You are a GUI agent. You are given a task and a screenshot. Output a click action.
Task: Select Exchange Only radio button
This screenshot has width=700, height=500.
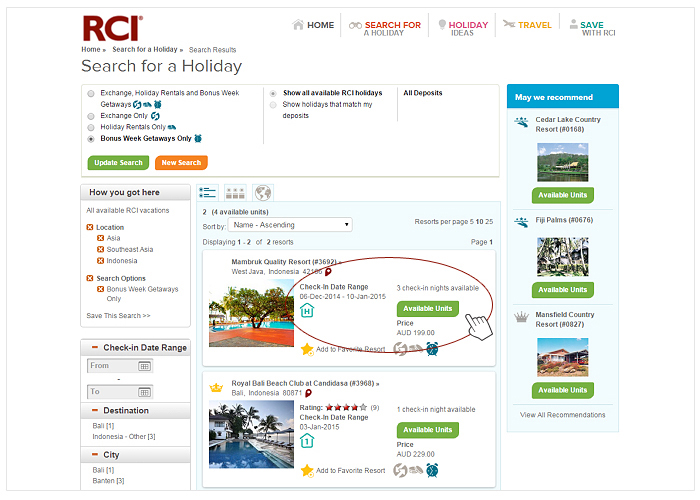coord(91,117)
